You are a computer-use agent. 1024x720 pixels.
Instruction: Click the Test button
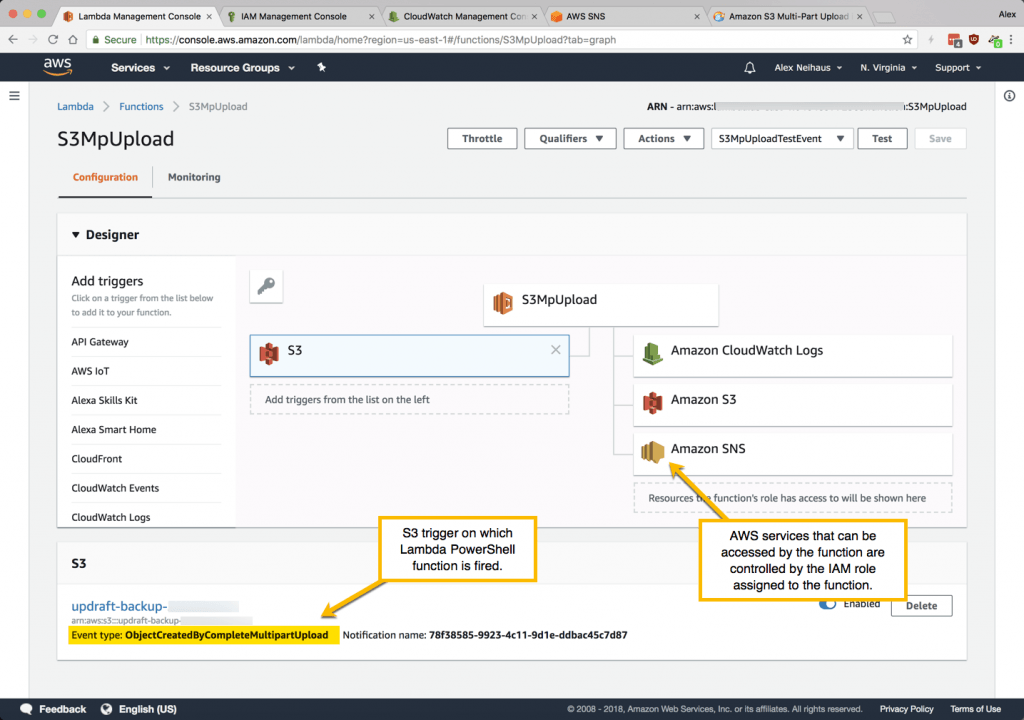tap(882, 138)
